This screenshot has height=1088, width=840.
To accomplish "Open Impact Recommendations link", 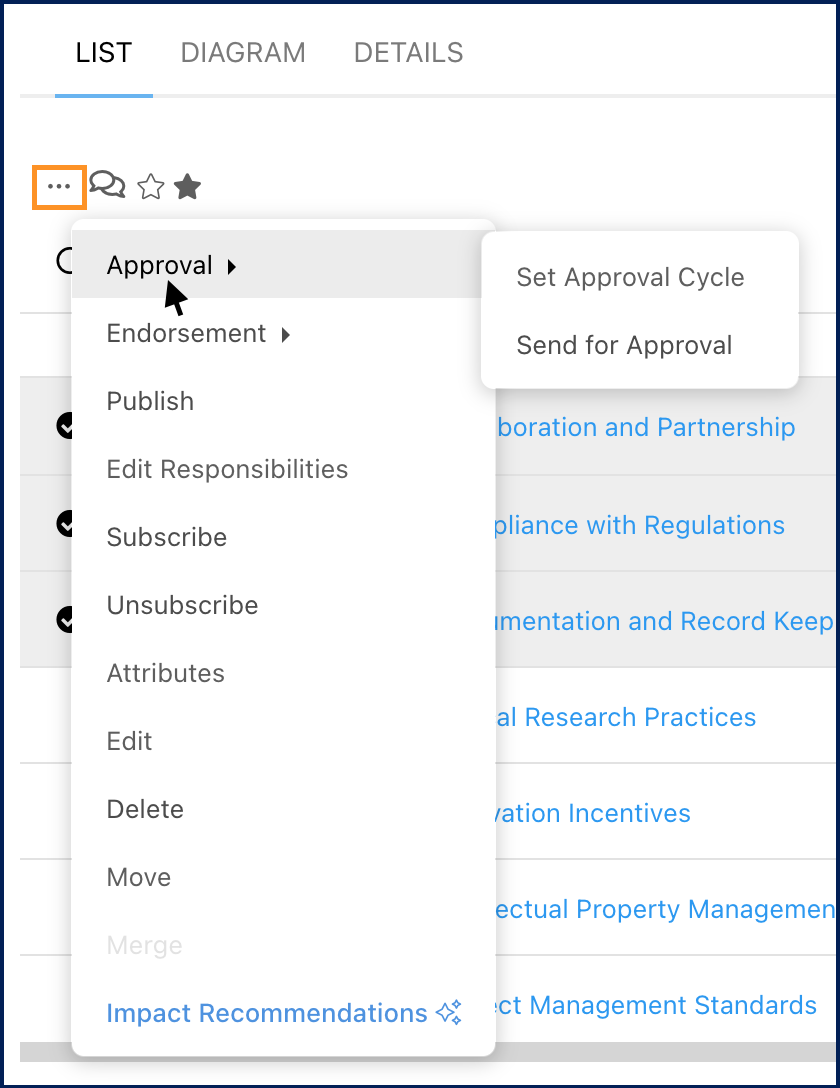I will (266, 1013).
